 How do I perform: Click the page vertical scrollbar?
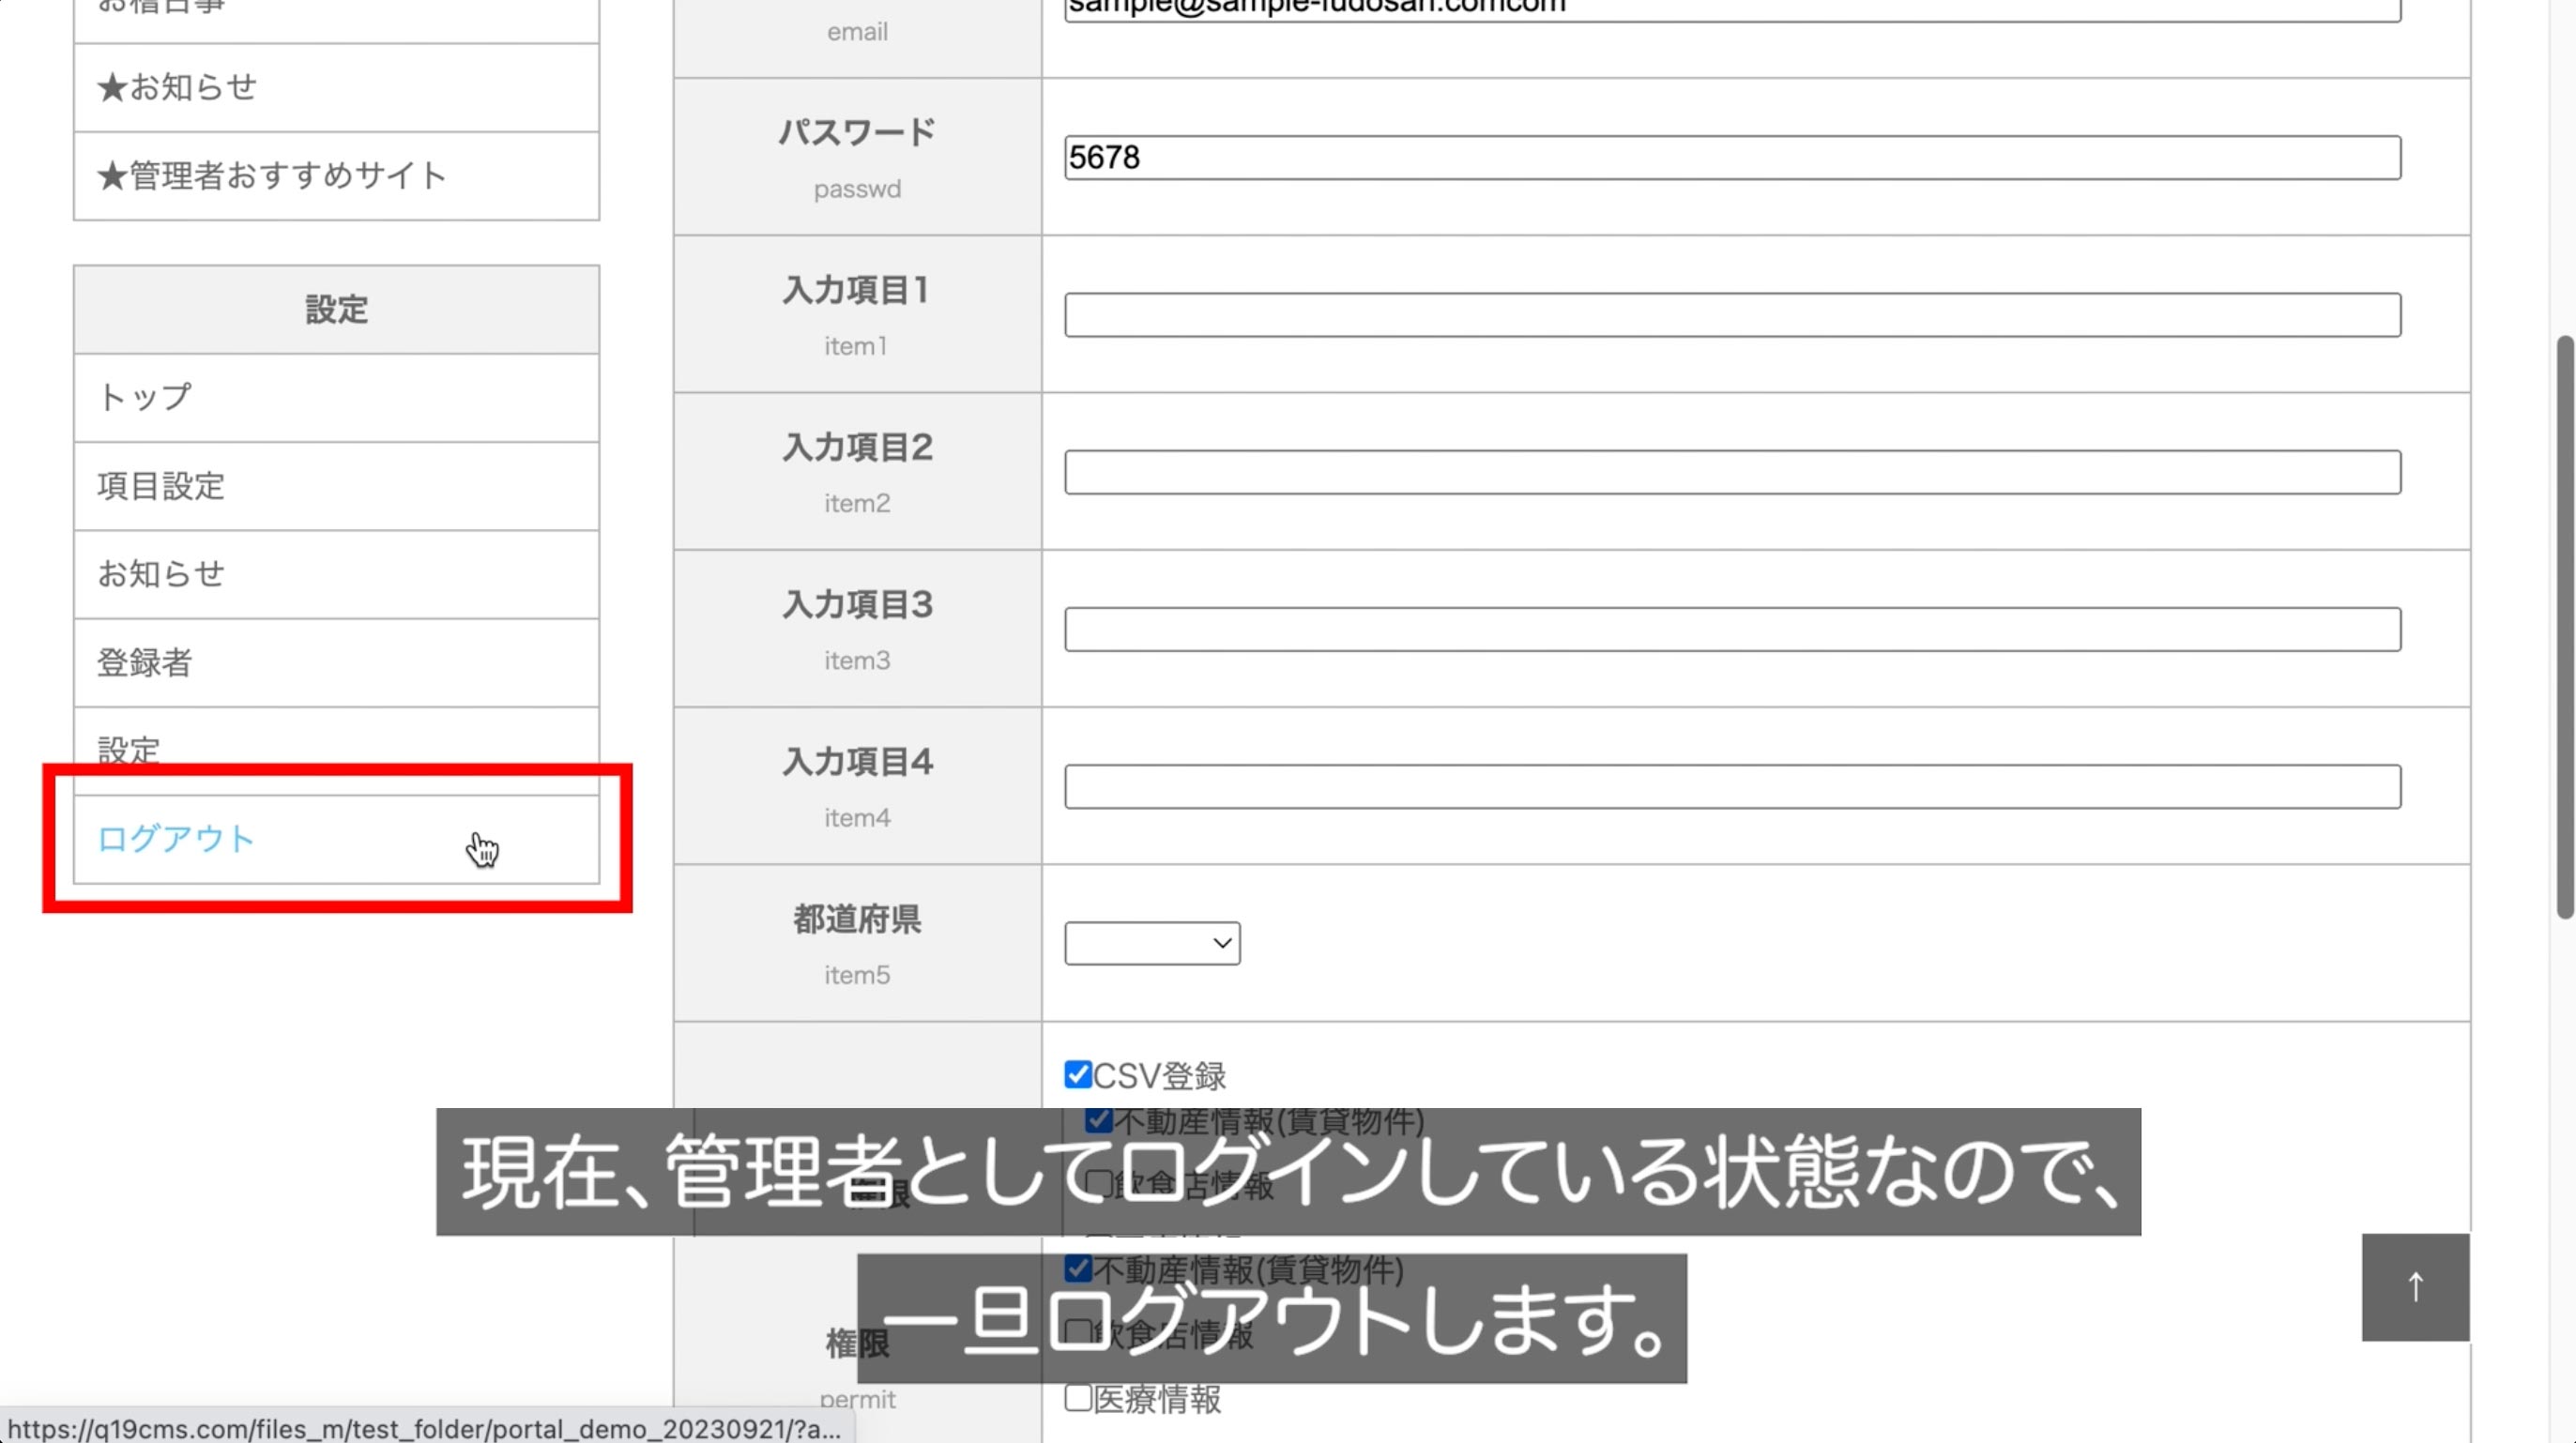pos(2564,628)
